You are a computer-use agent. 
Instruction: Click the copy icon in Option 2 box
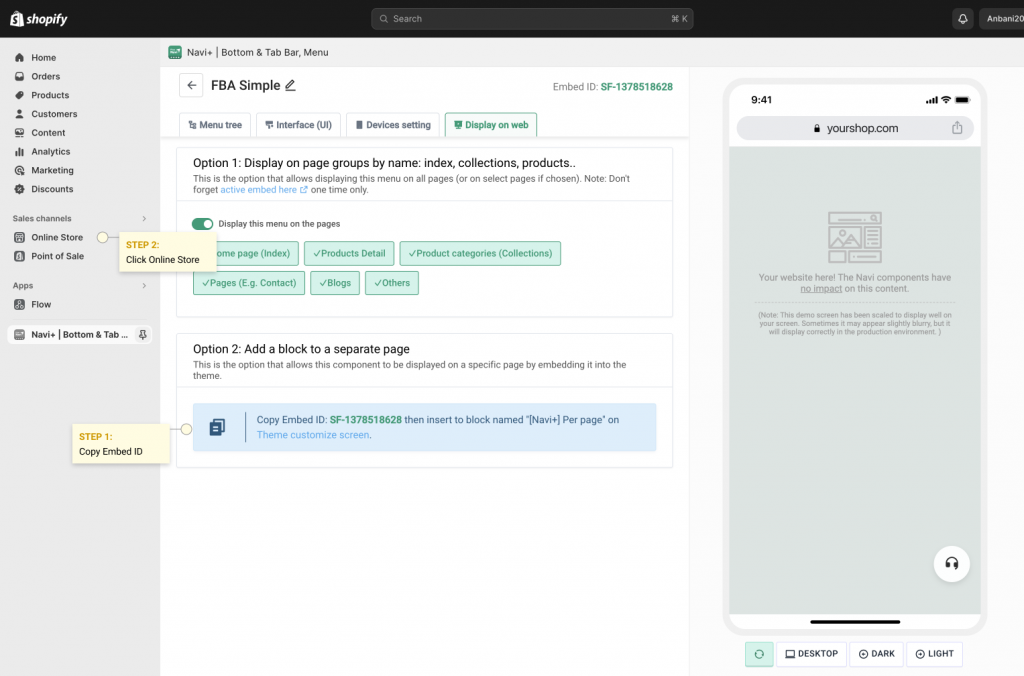[217, 427]
